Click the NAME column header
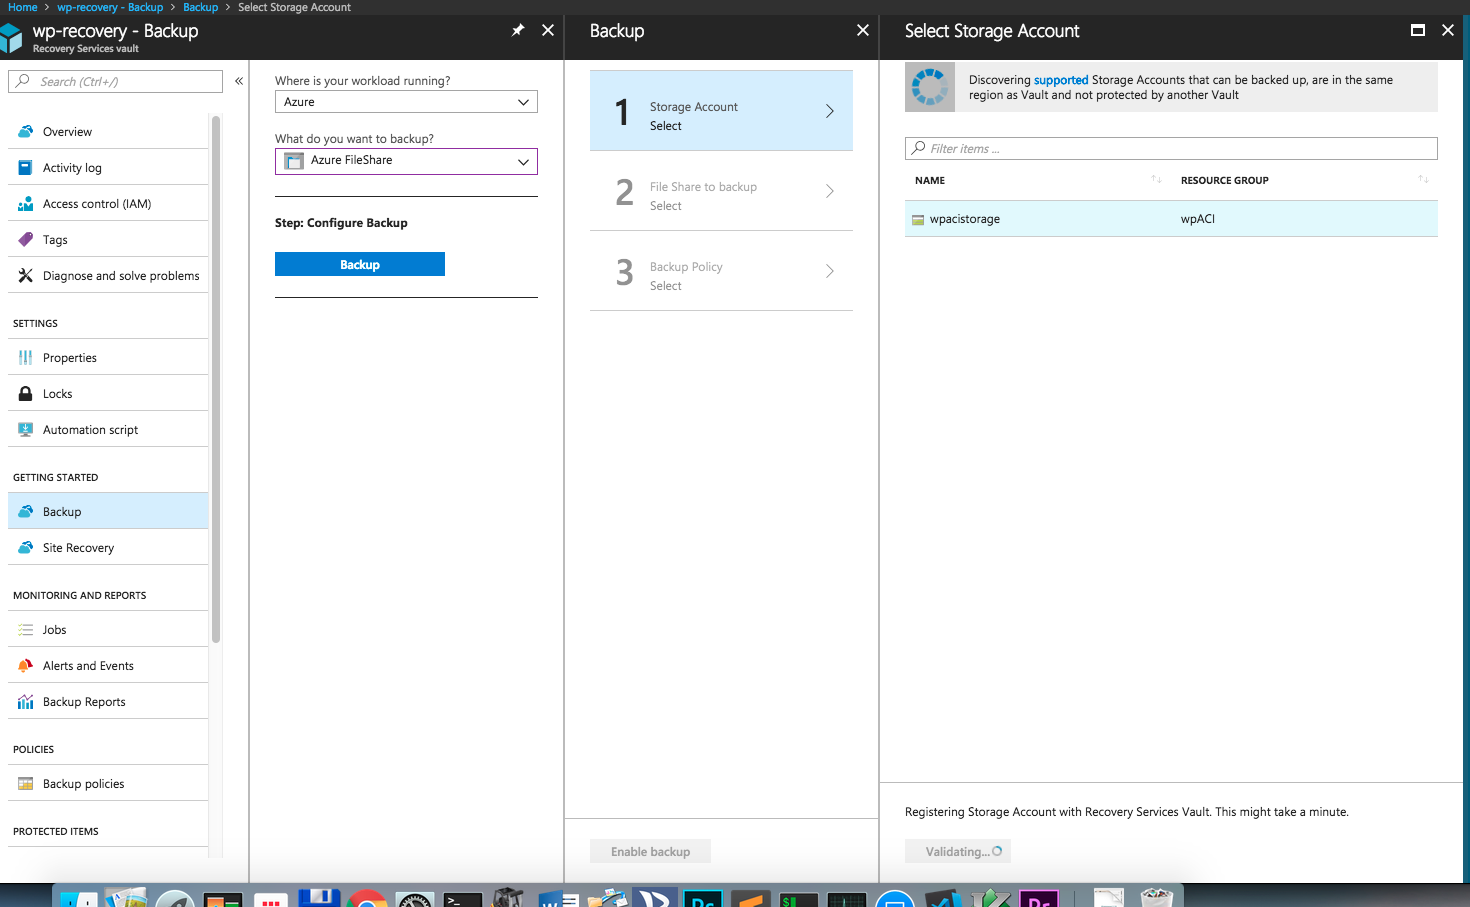The height and width of the screenshot is (907, 1470). tap(930, 180)
